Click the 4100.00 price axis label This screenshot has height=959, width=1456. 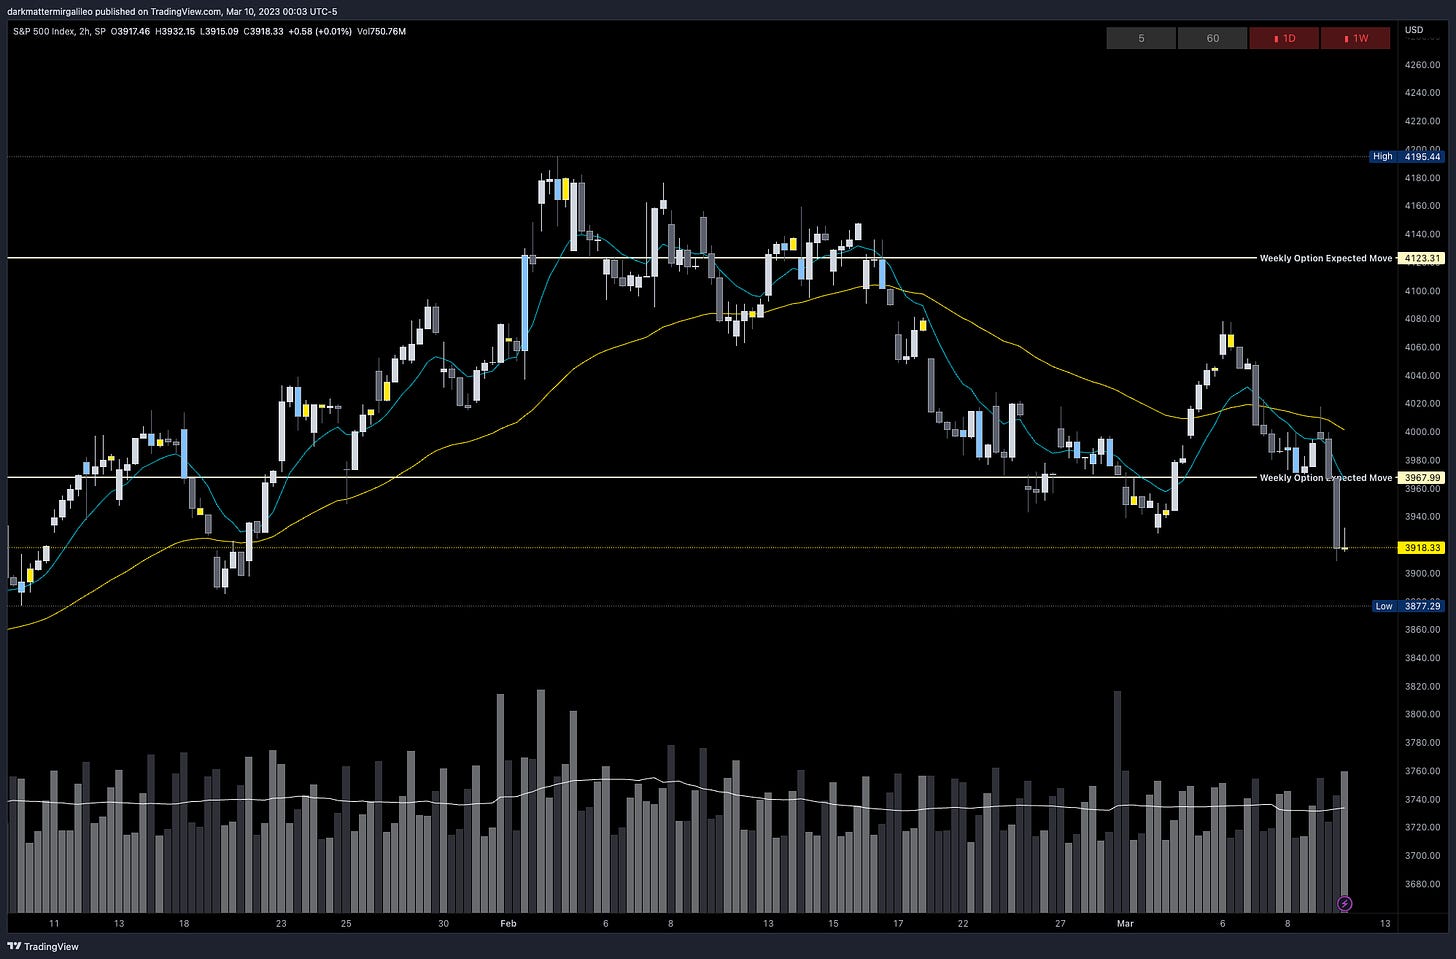tap(1422, 291)
